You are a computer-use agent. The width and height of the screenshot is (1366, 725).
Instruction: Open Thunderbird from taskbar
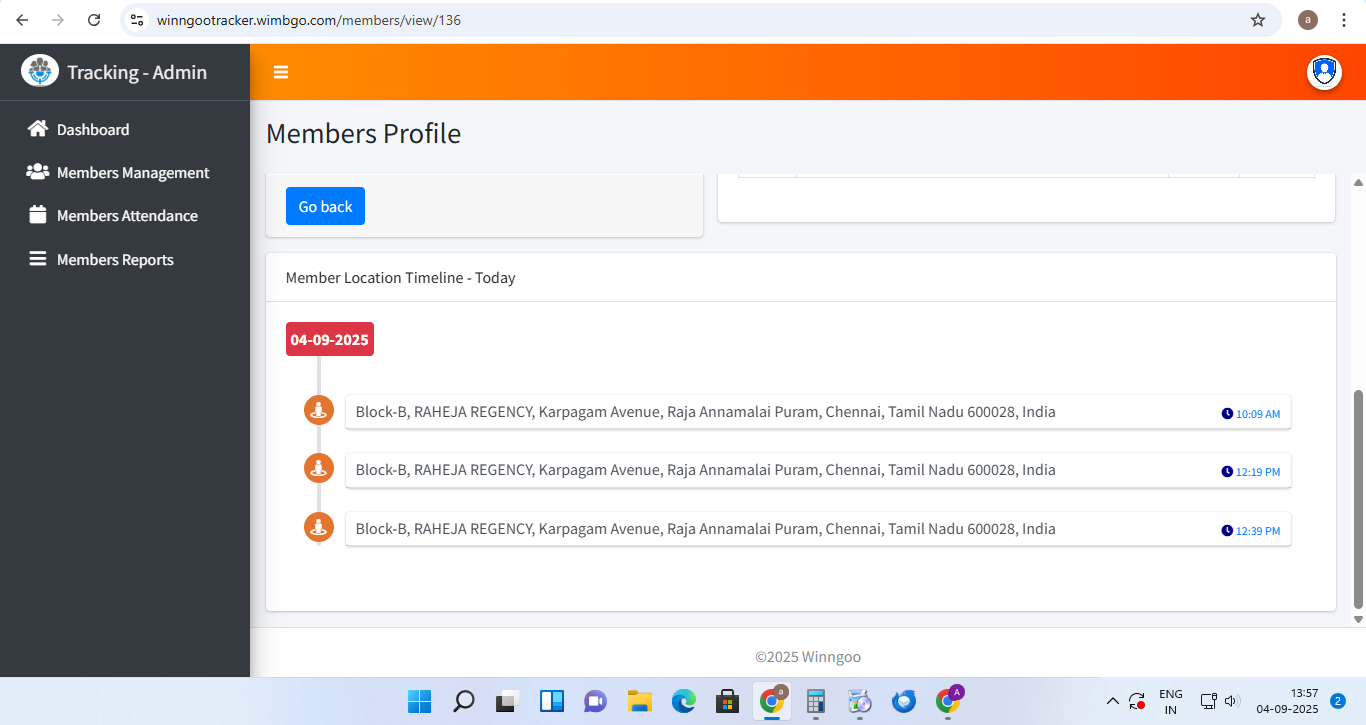pos(904,701)
